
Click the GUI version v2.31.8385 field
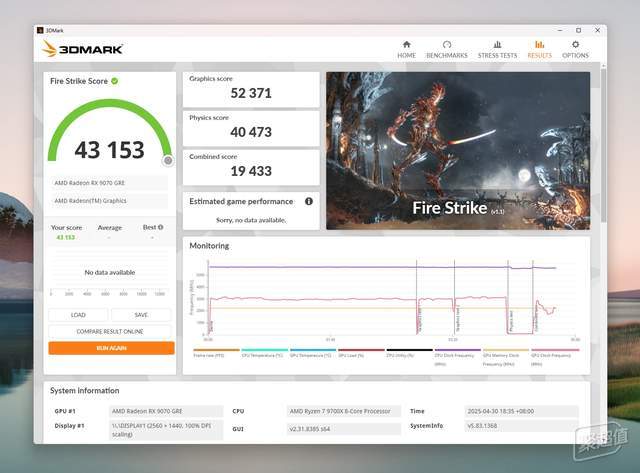pos(344,429)
